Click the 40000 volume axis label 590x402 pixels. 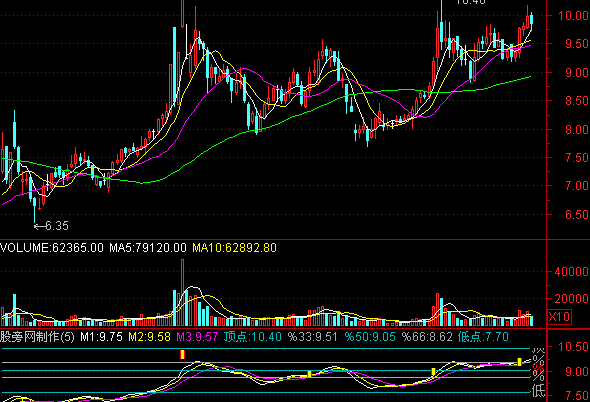(x=572, y=272)
